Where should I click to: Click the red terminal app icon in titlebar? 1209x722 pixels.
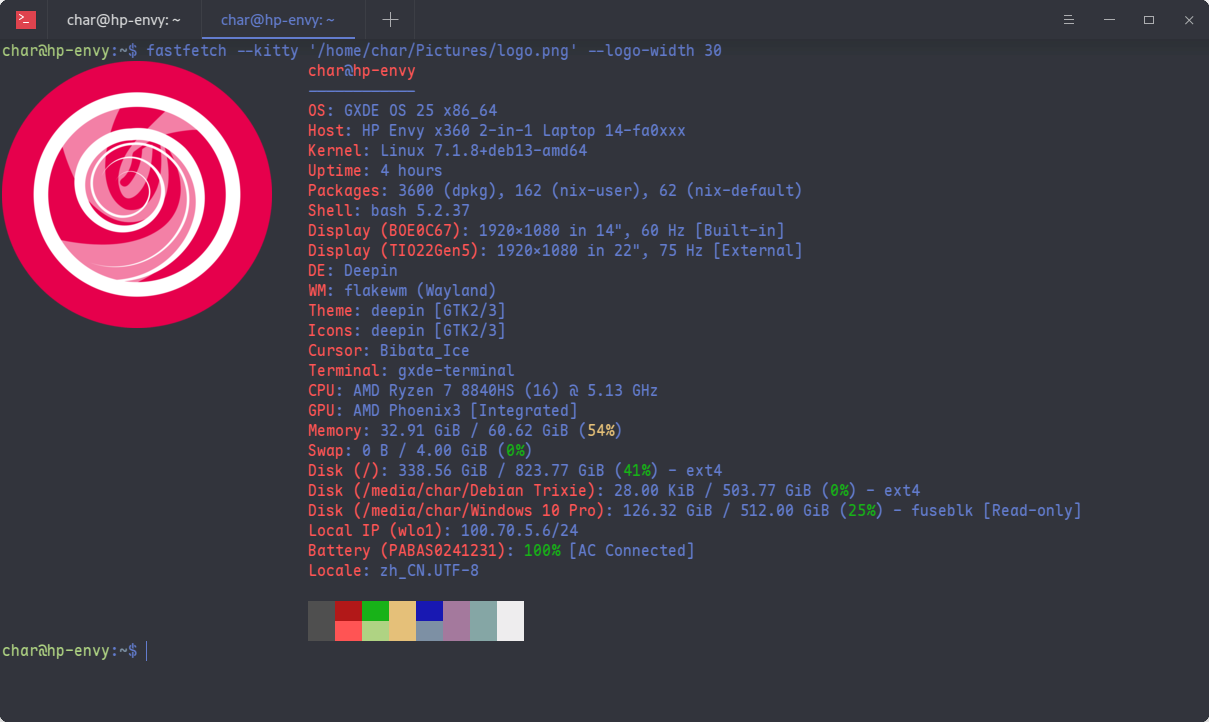pyautogui.click(x=26, y=20)
